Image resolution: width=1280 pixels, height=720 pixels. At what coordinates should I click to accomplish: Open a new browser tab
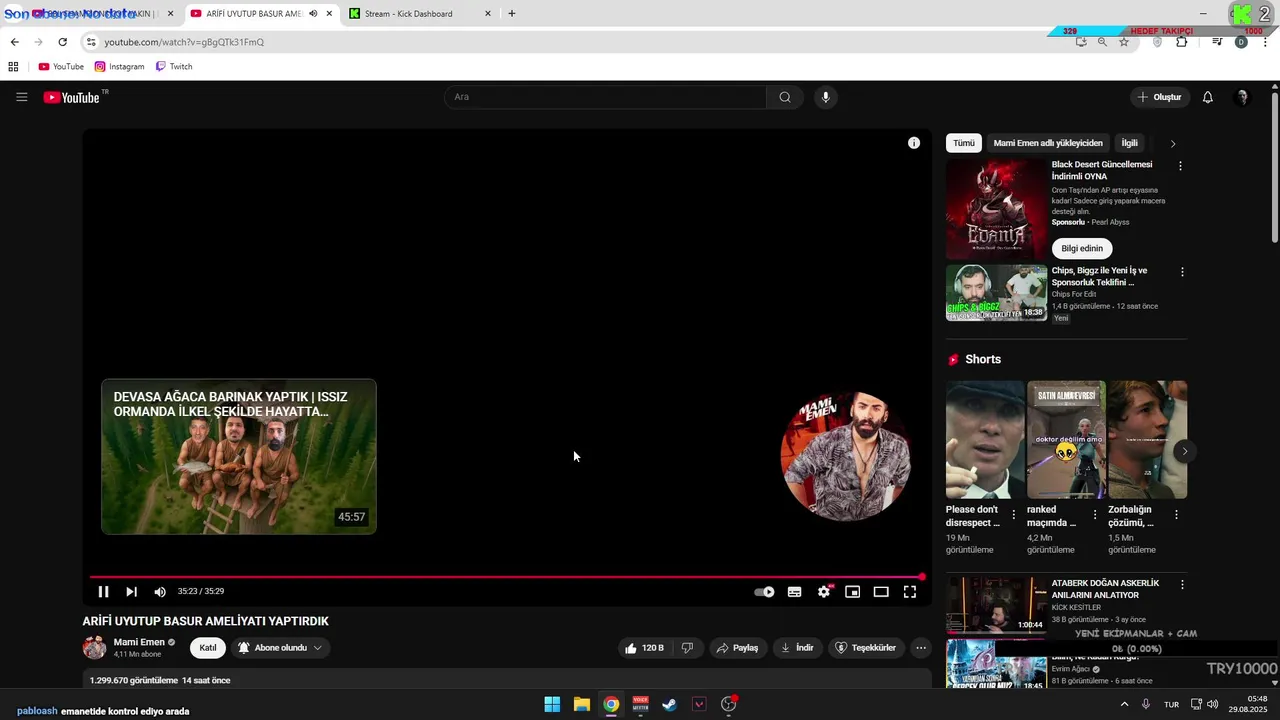tap(512, 14)
